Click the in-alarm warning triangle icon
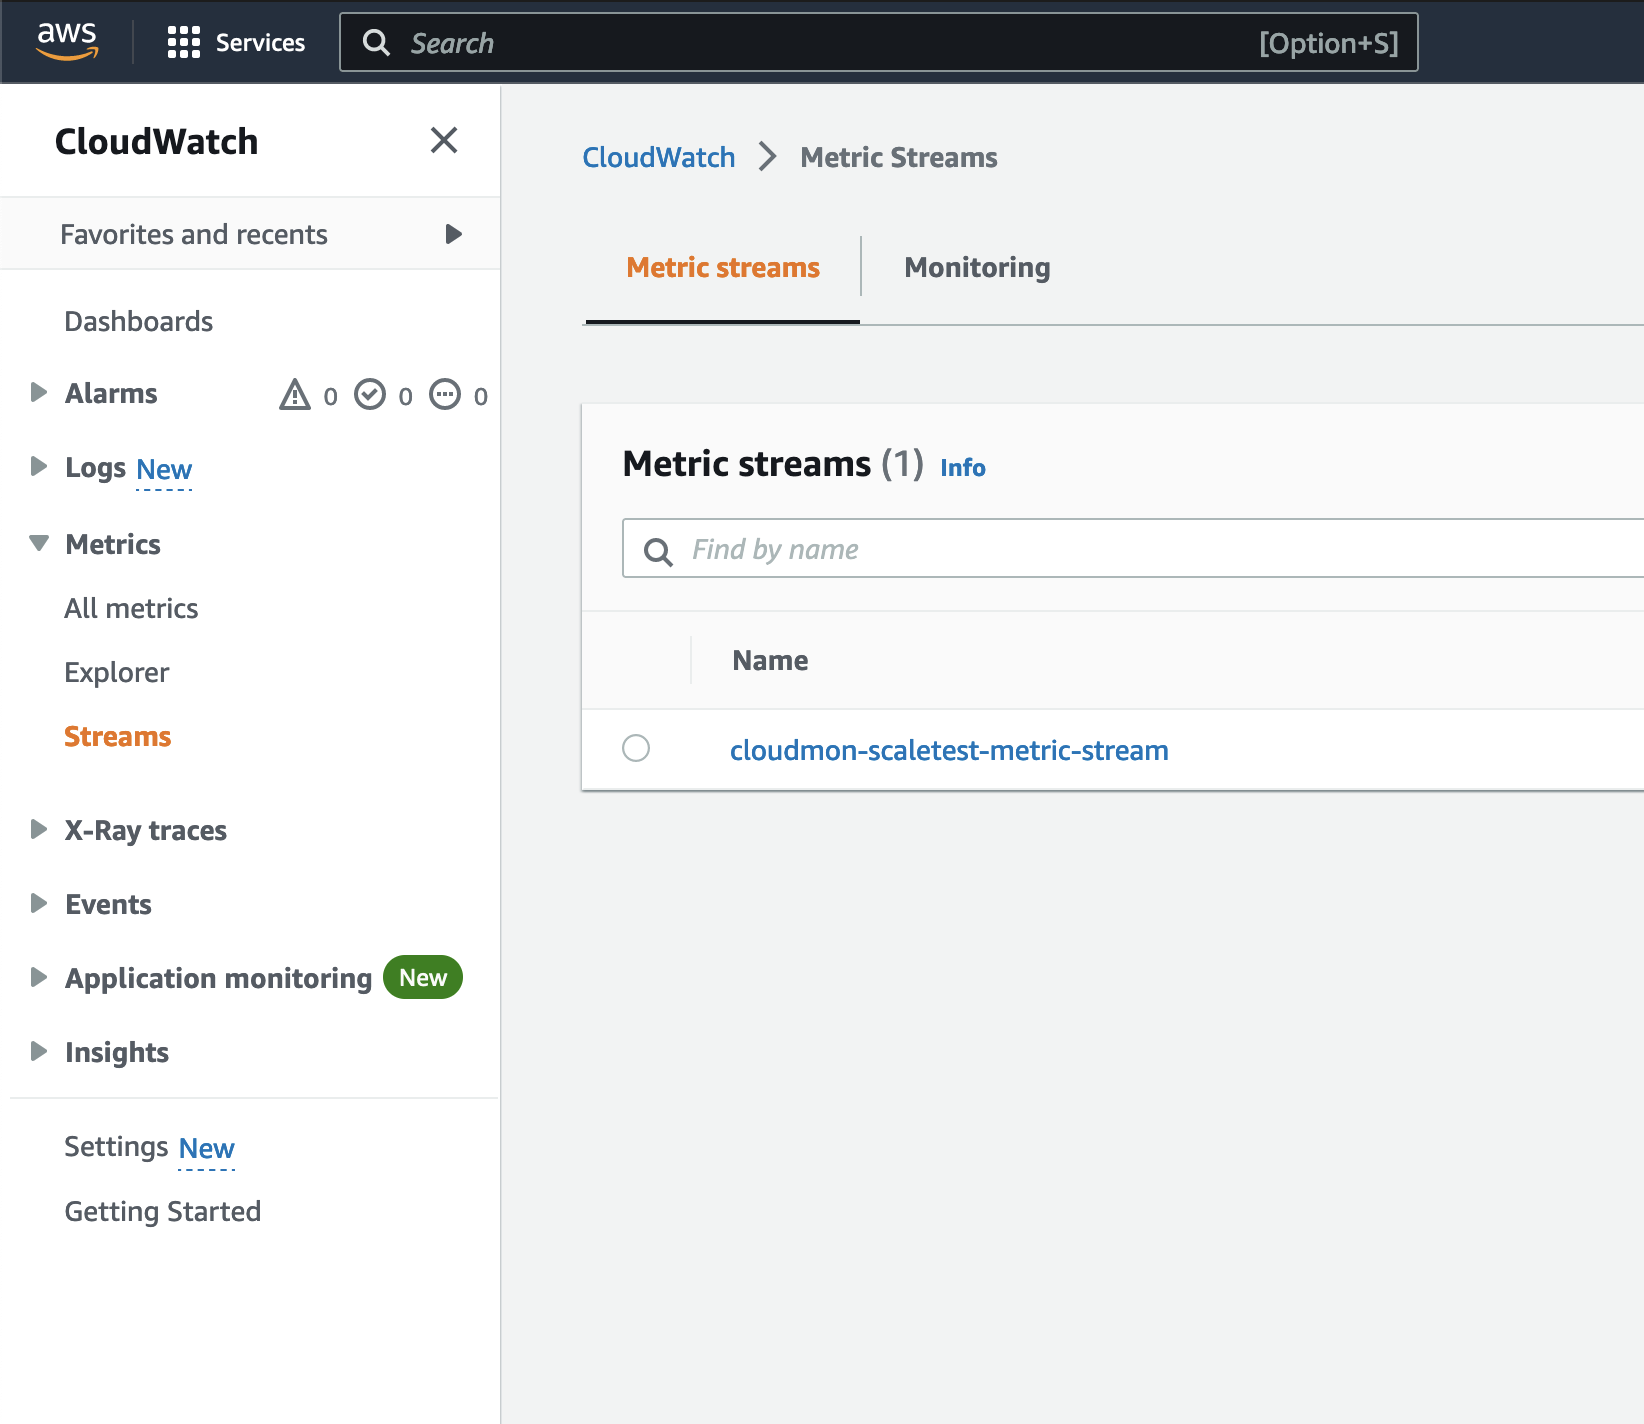 click(x=295, y=395)
